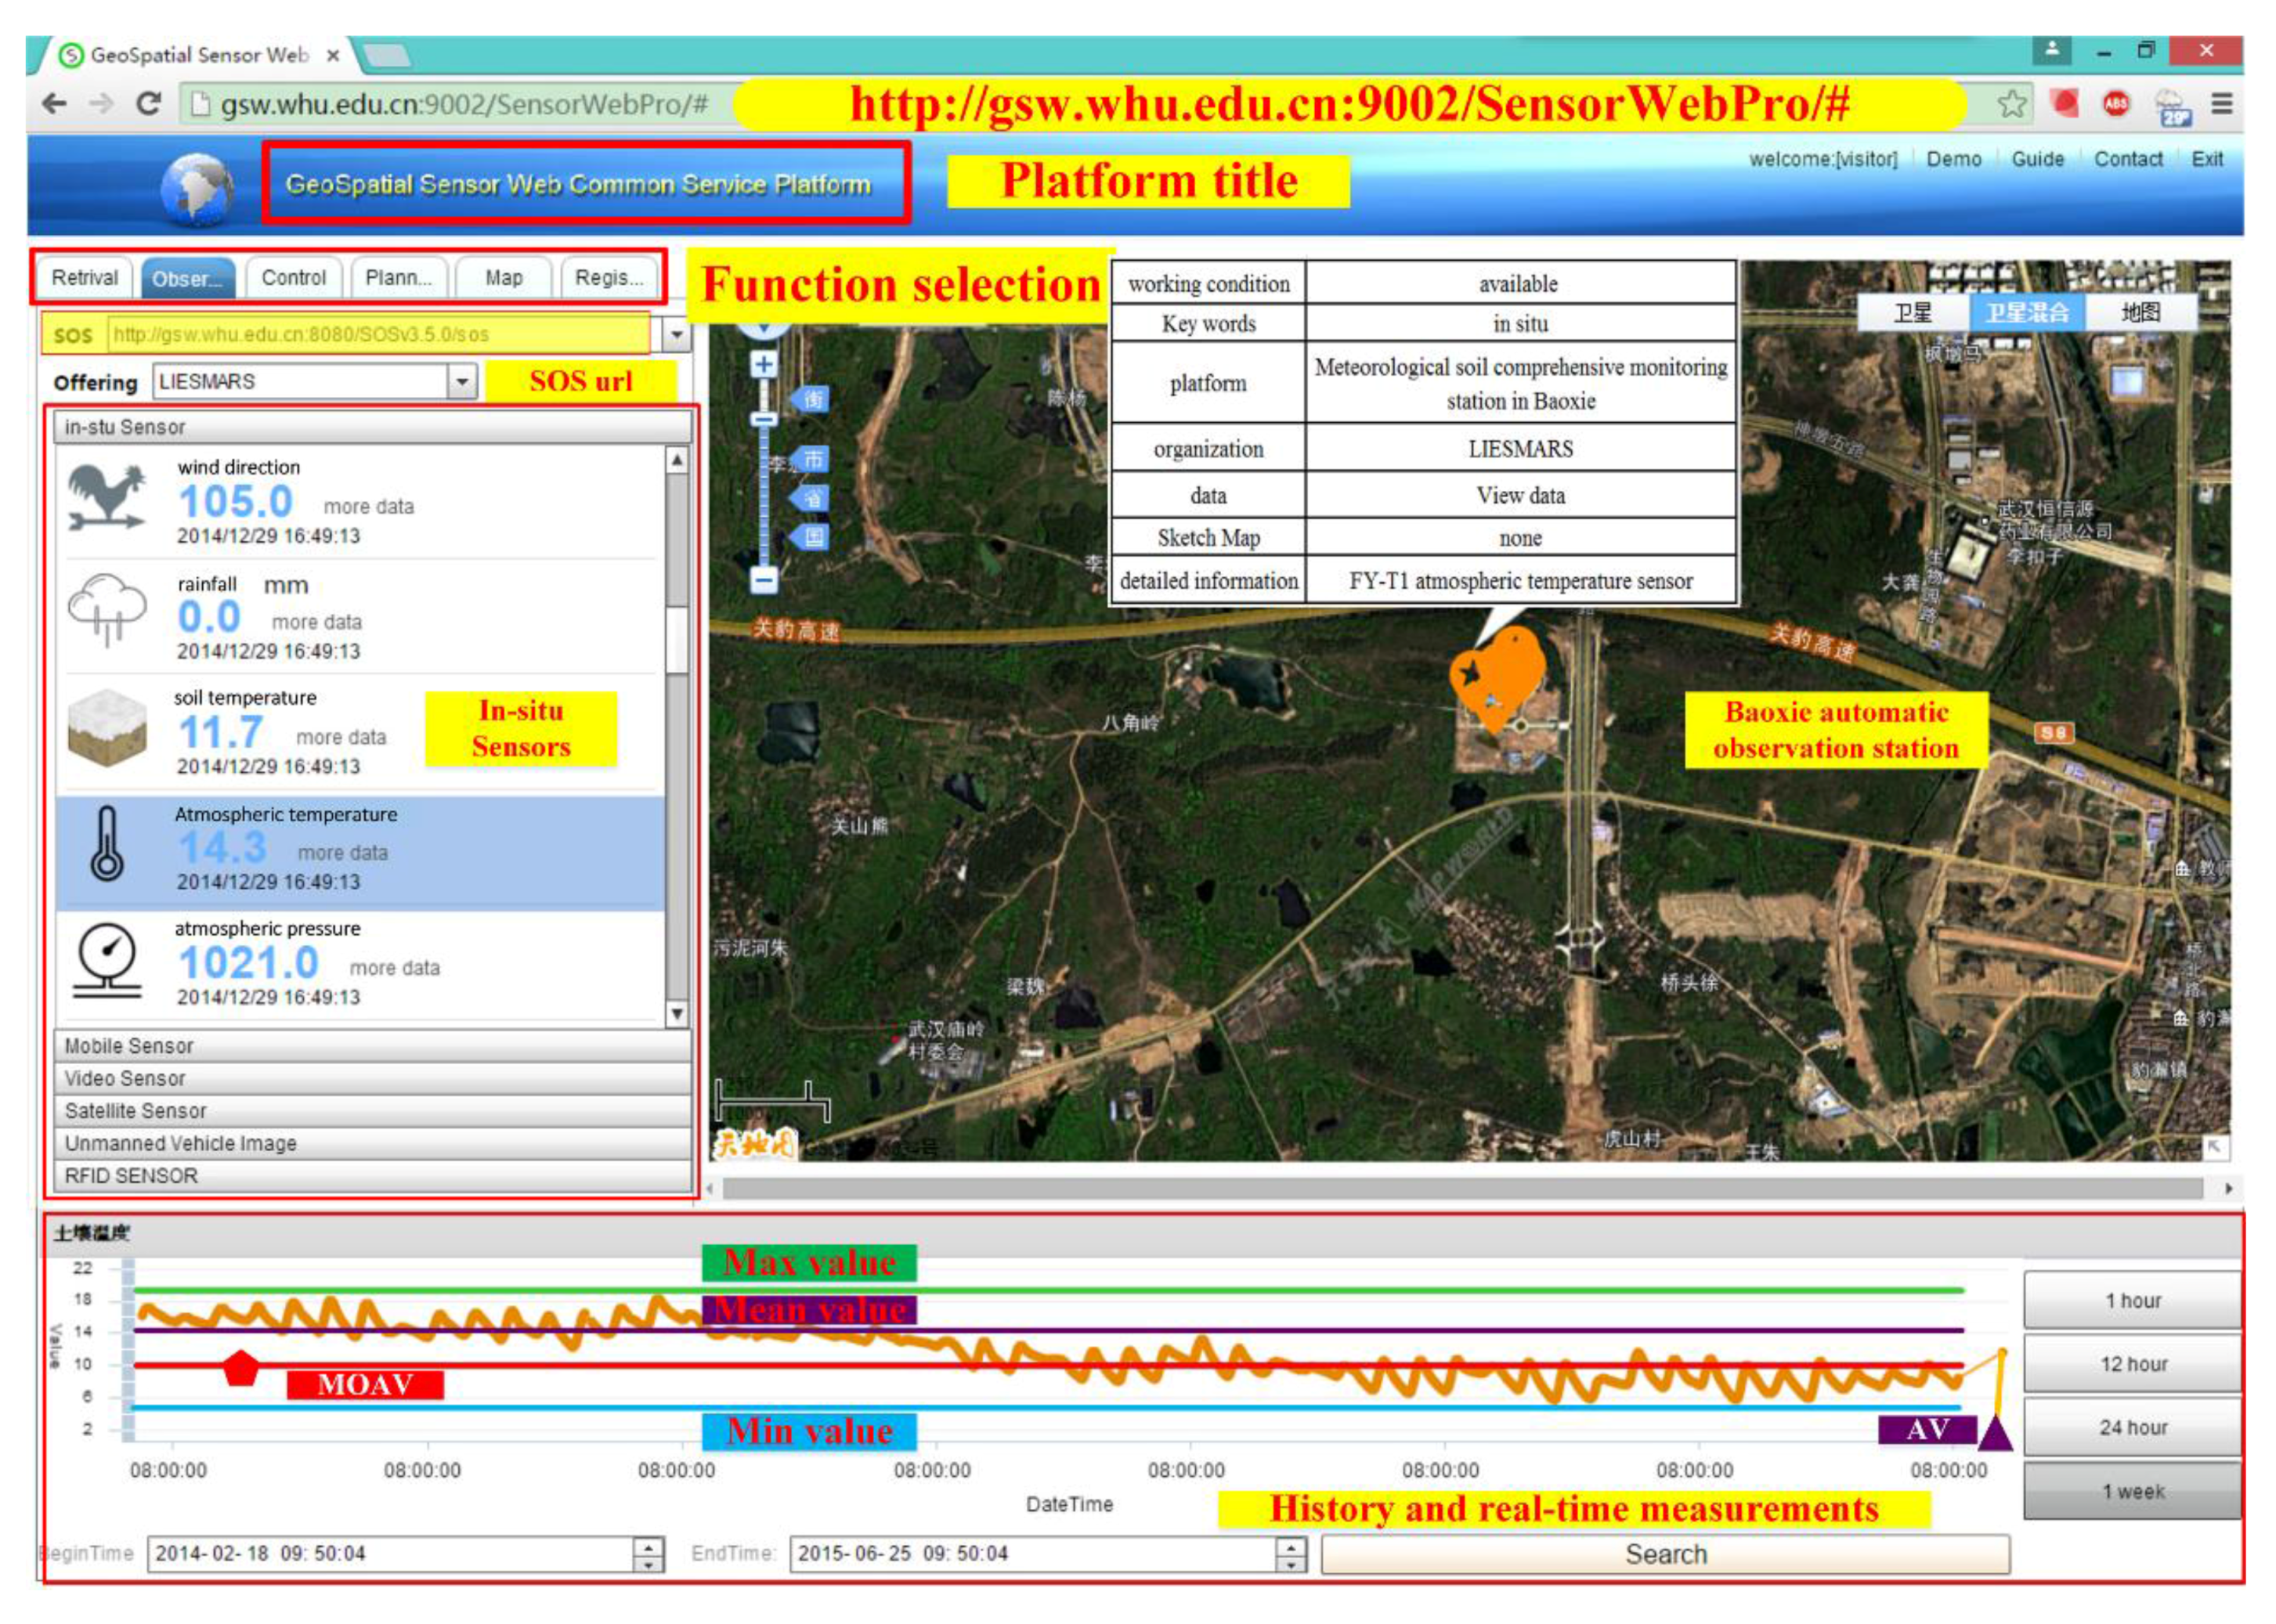Select the 卫星混合 hybrid map mode
2276x1624 pixels.
click(2026, 313)
